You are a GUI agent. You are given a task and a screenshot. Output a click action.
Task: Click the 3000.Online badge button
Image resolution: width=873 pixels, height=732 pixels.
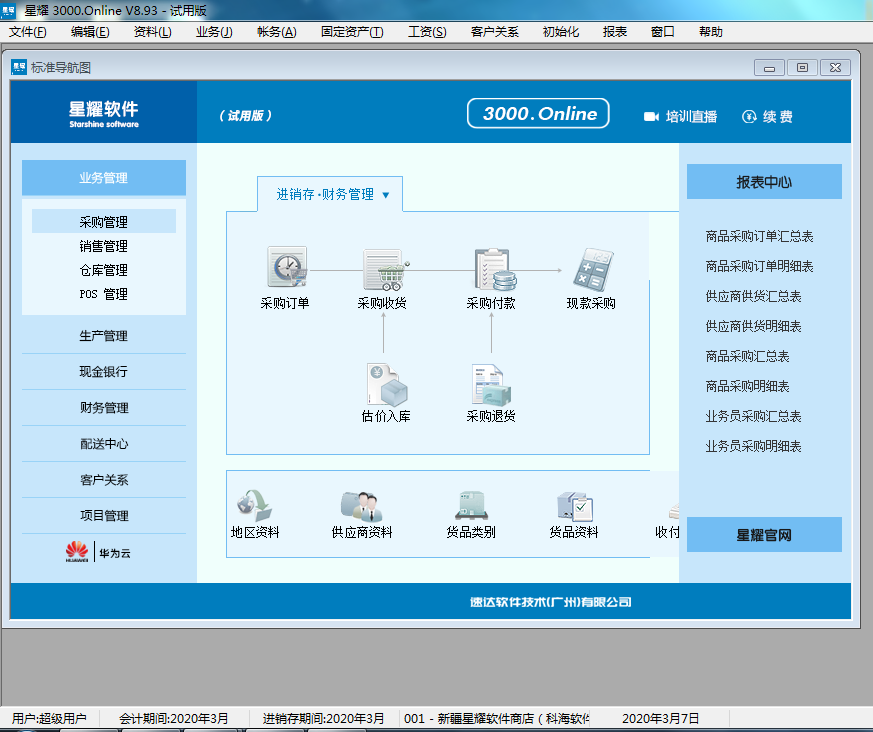pyautogui.click(x=538, y=114)
